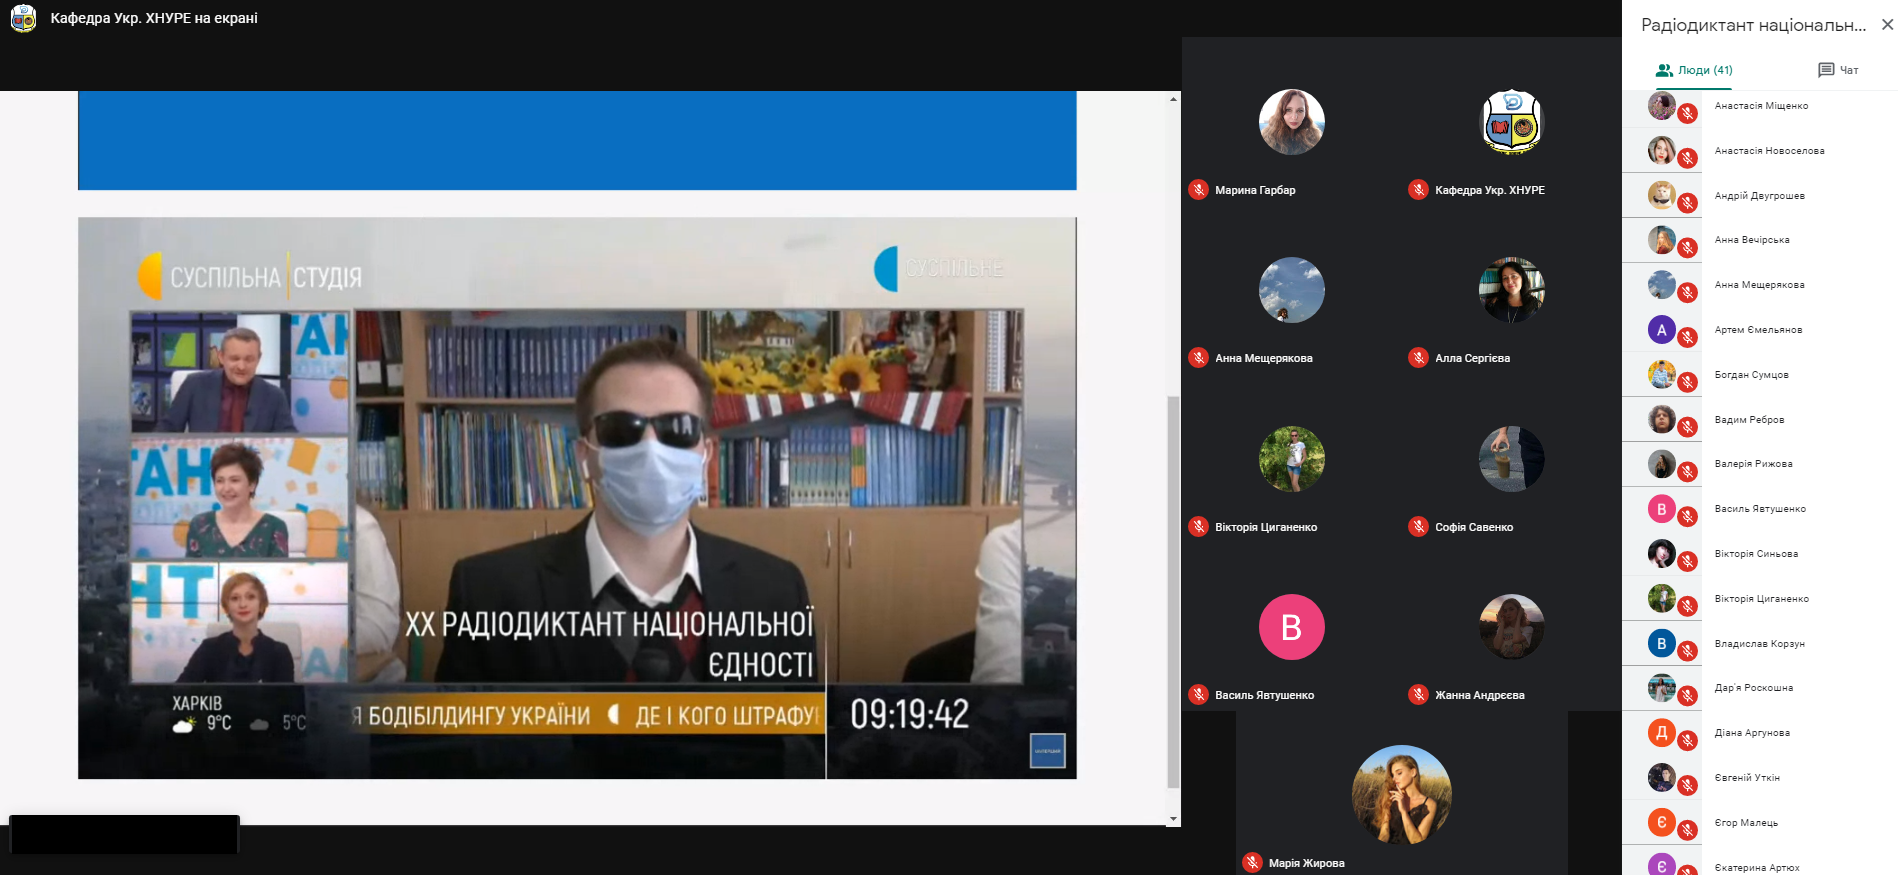Select Василь Явтушенко's video tile avatar

(x=1291, y=627)
